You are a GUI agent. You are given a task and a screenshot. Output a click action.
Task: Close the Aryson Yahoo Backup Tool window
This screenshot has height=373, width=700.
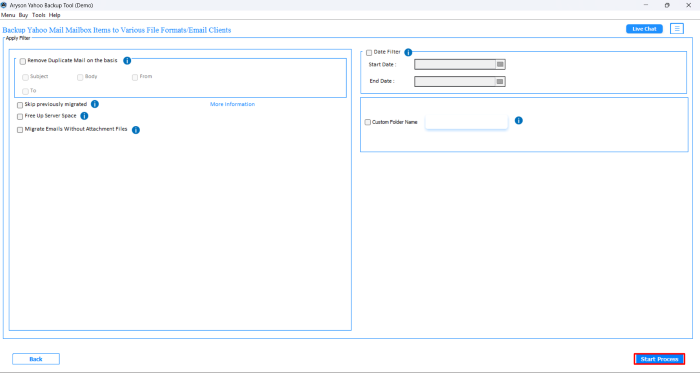pyautogui.click(x=688, y=5)
